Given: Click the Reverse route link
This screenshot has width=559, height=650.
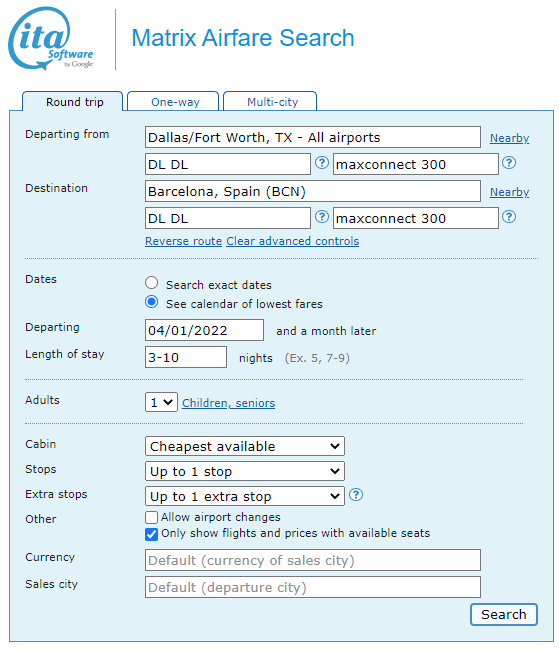Looking at the screenshot, I should click(x=183, y=241).
